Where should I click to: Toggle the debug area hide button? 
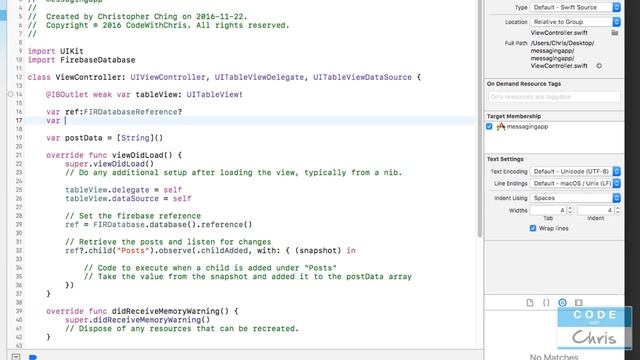[x=16, y=357]
